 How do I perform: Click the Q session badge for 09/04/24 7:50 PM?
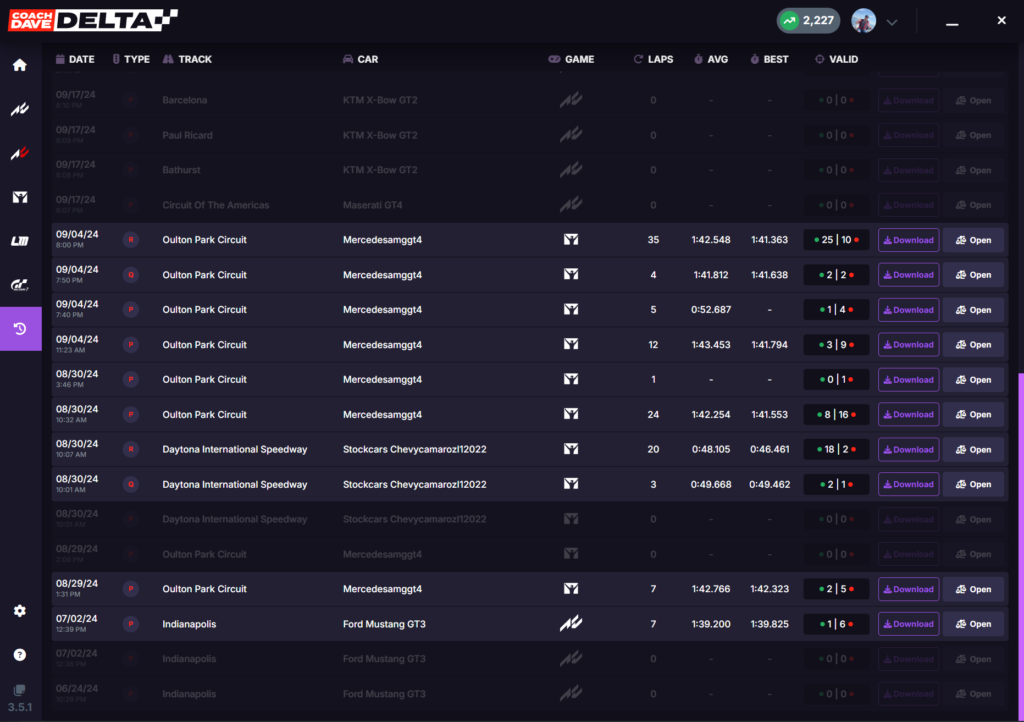(x=131, y=275)
